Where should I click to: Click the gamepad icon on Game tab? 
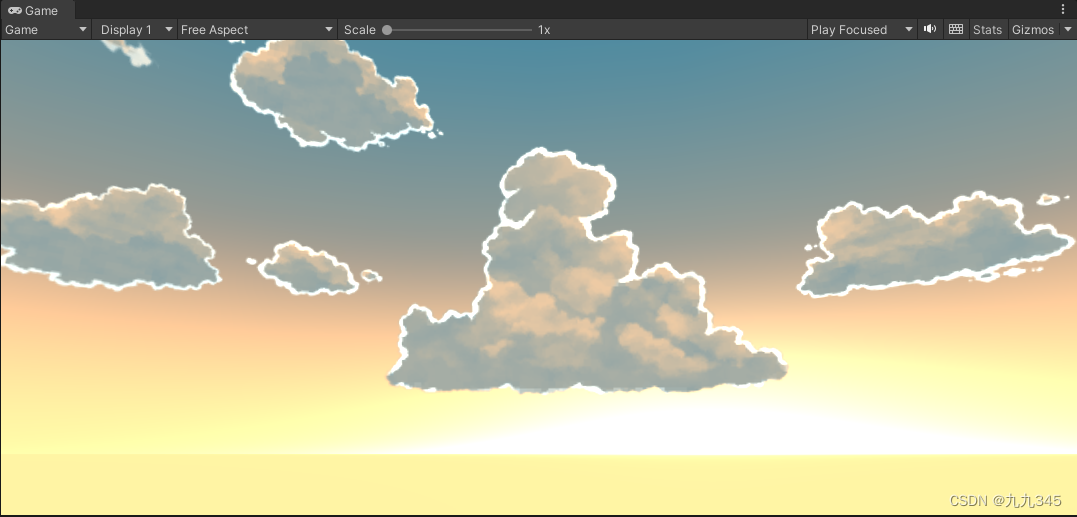tap(14, 10)
